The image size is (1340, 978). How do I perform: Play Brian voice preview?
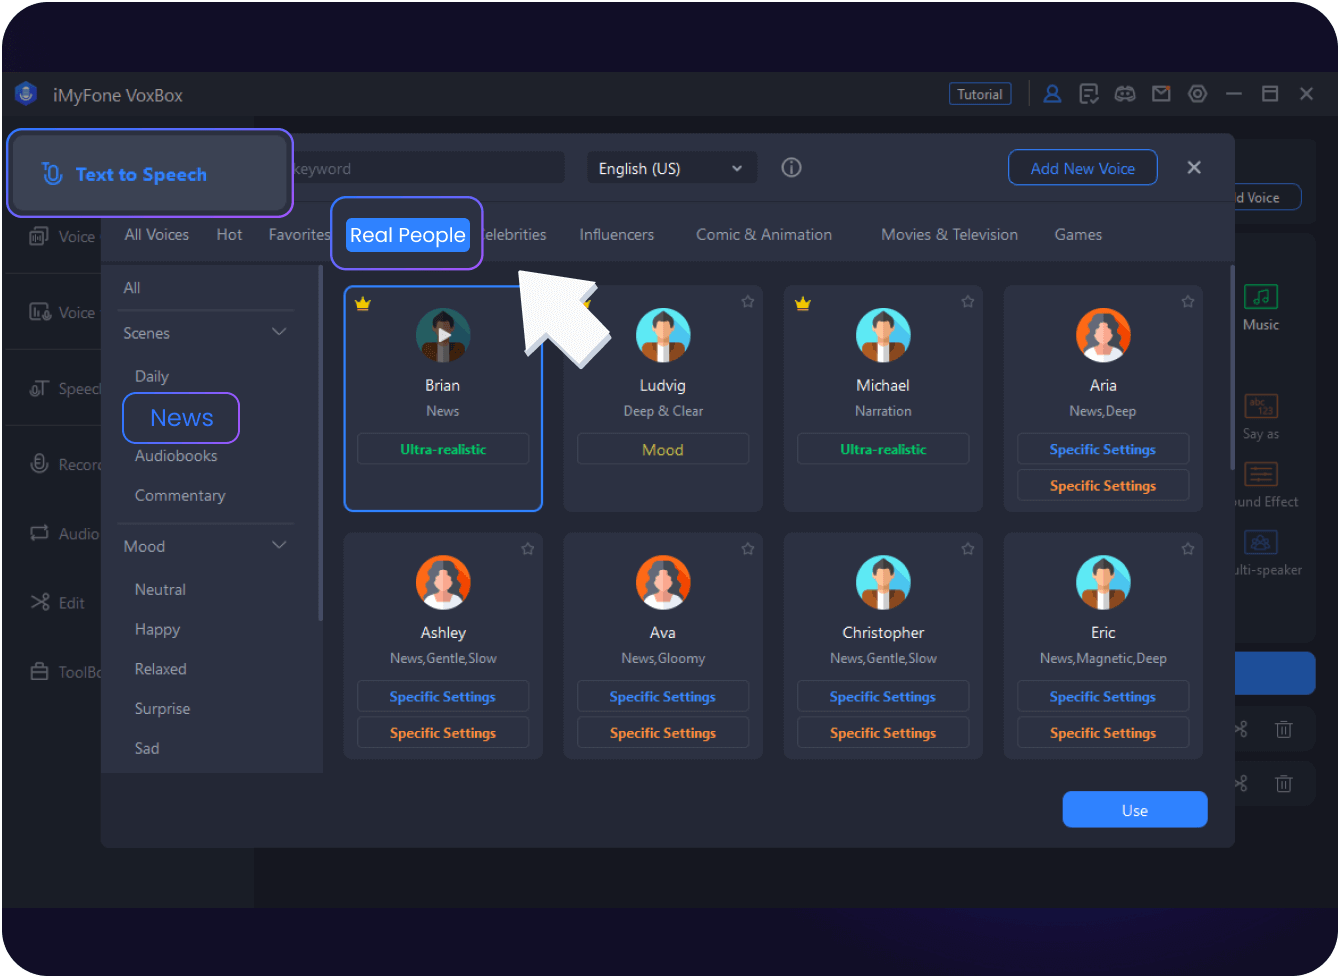coord(443,335)
